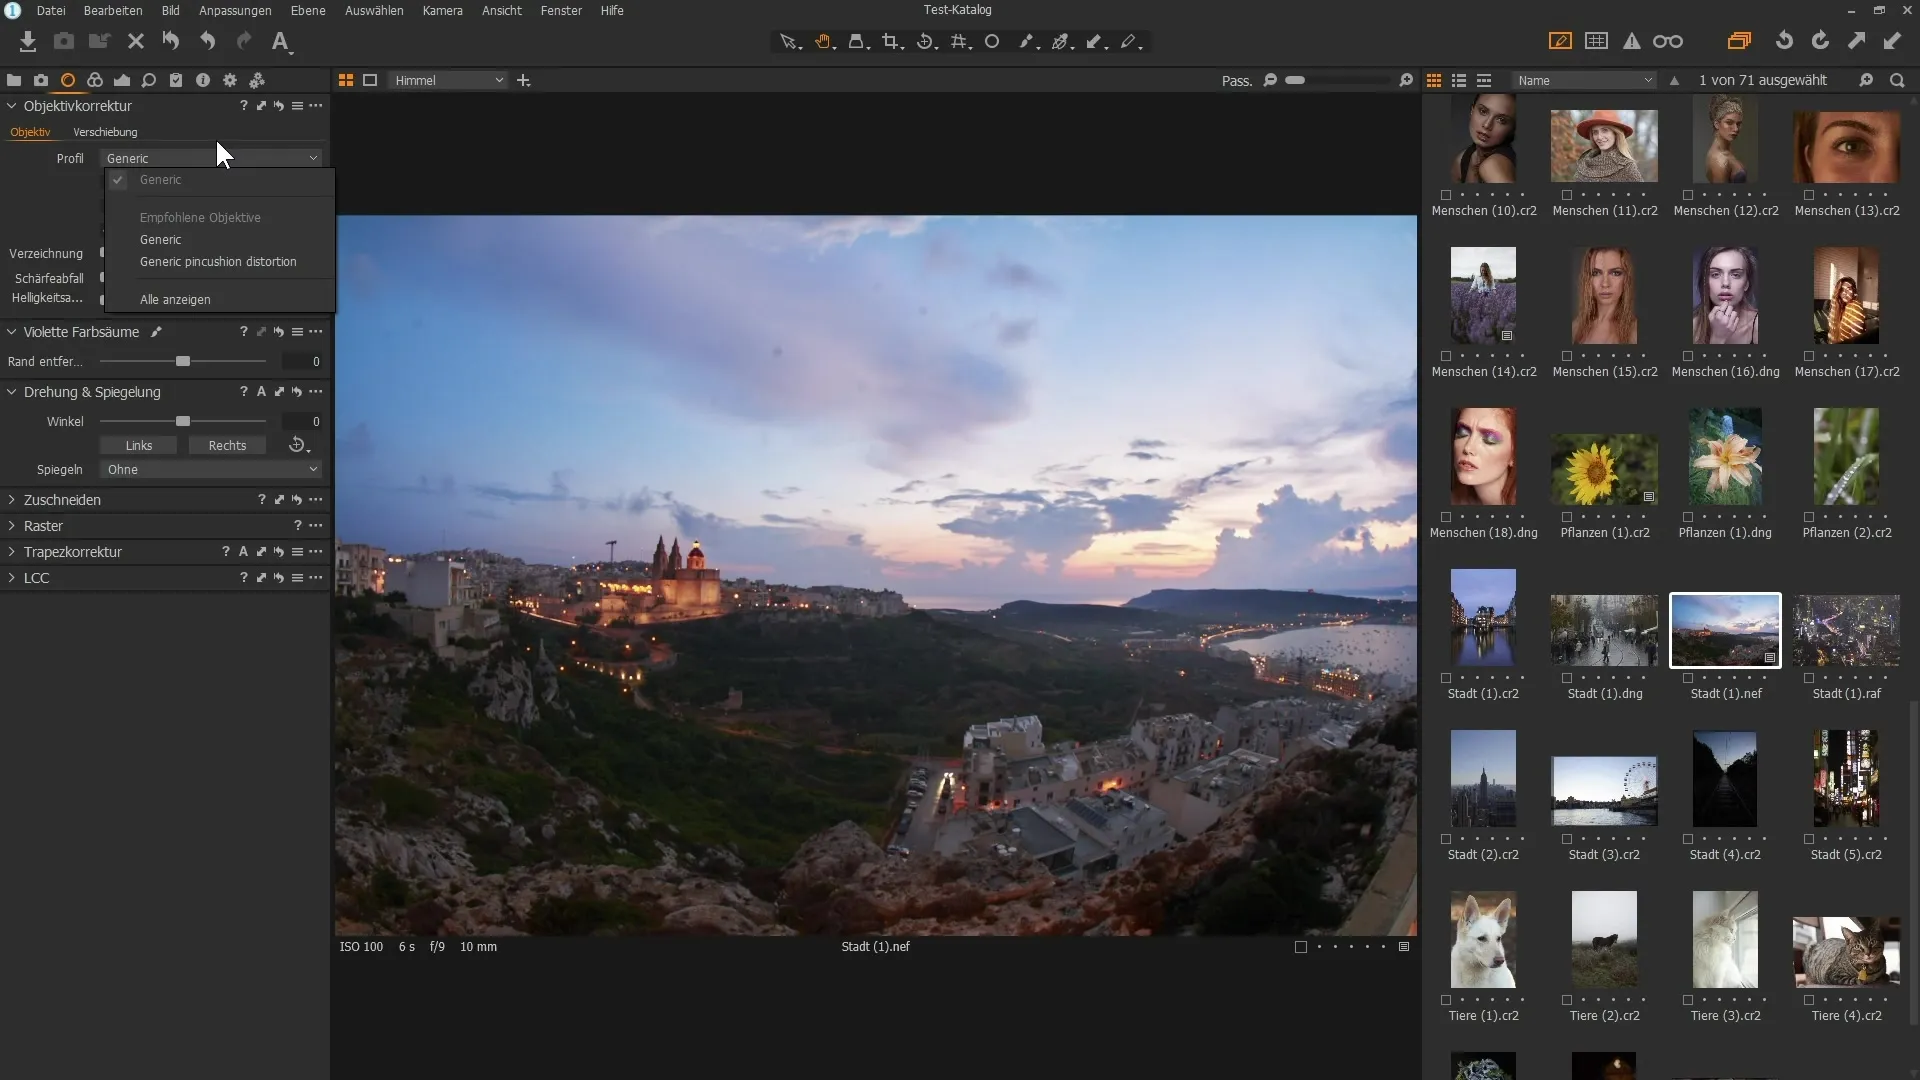
Task: Select the pointer cursor tool
Action: (x=790, y=42)
